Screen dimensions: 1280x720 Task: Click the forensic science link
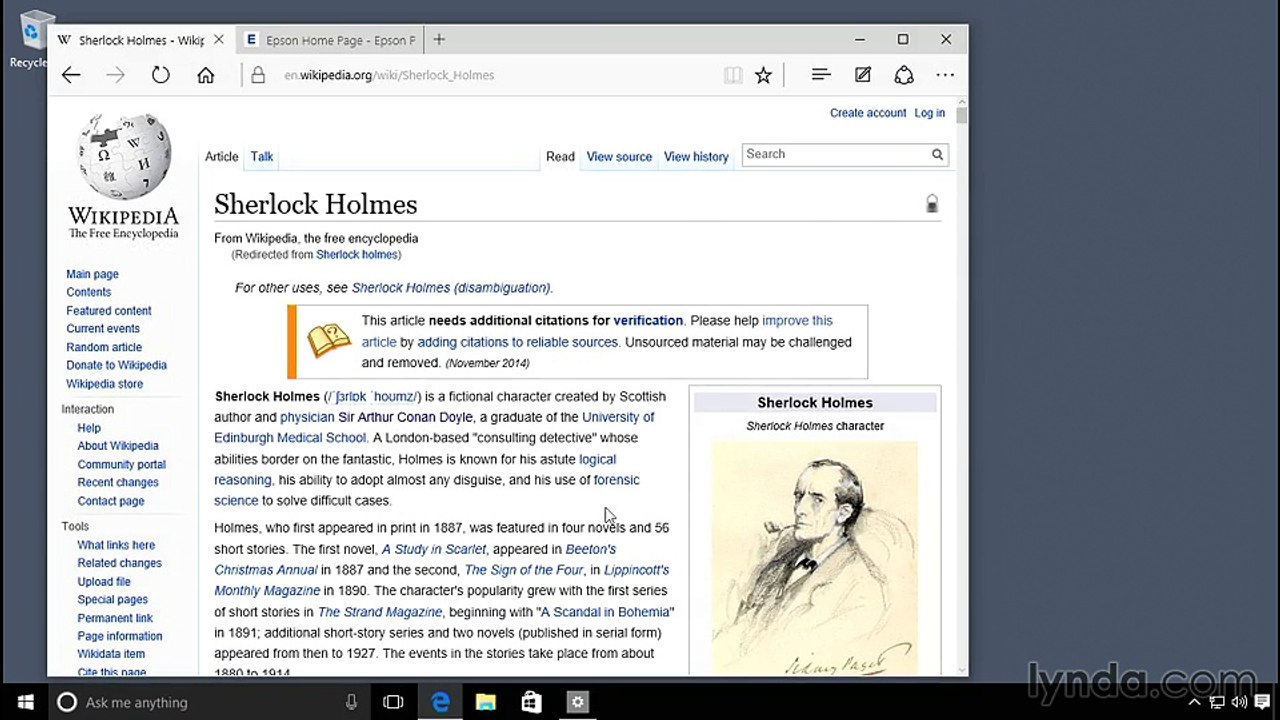click(x=427, y=490)
